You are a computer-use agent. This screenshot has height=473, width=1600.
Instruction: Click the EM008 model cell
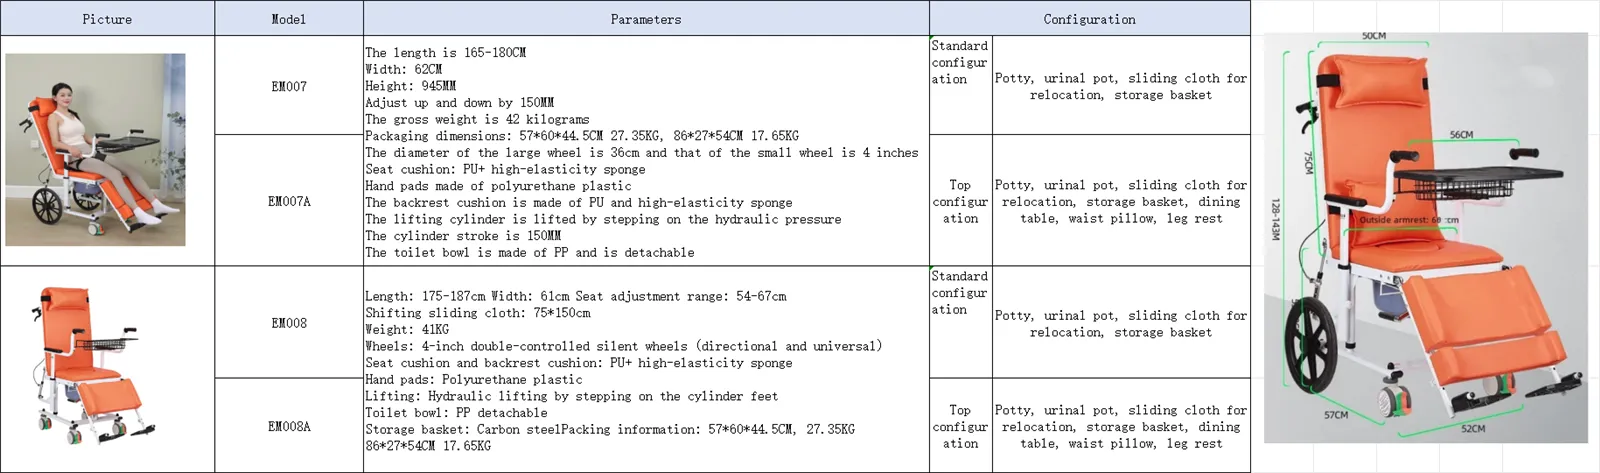pyautogui.click(x=289, y=323)
